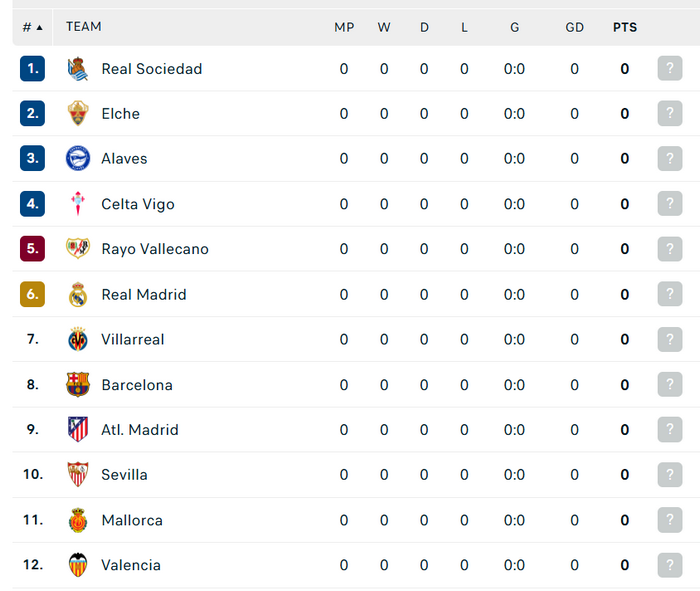Click the form question mark beside Villarreal
This screenshot has height=591, width=700.
(x=670, y=339)
